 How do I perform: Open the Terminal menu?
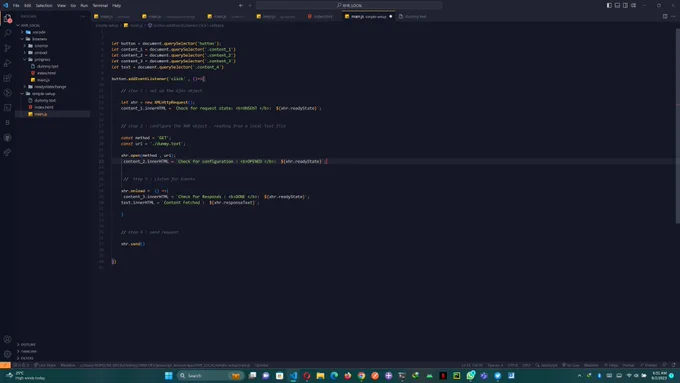click(x=100, y=6)
